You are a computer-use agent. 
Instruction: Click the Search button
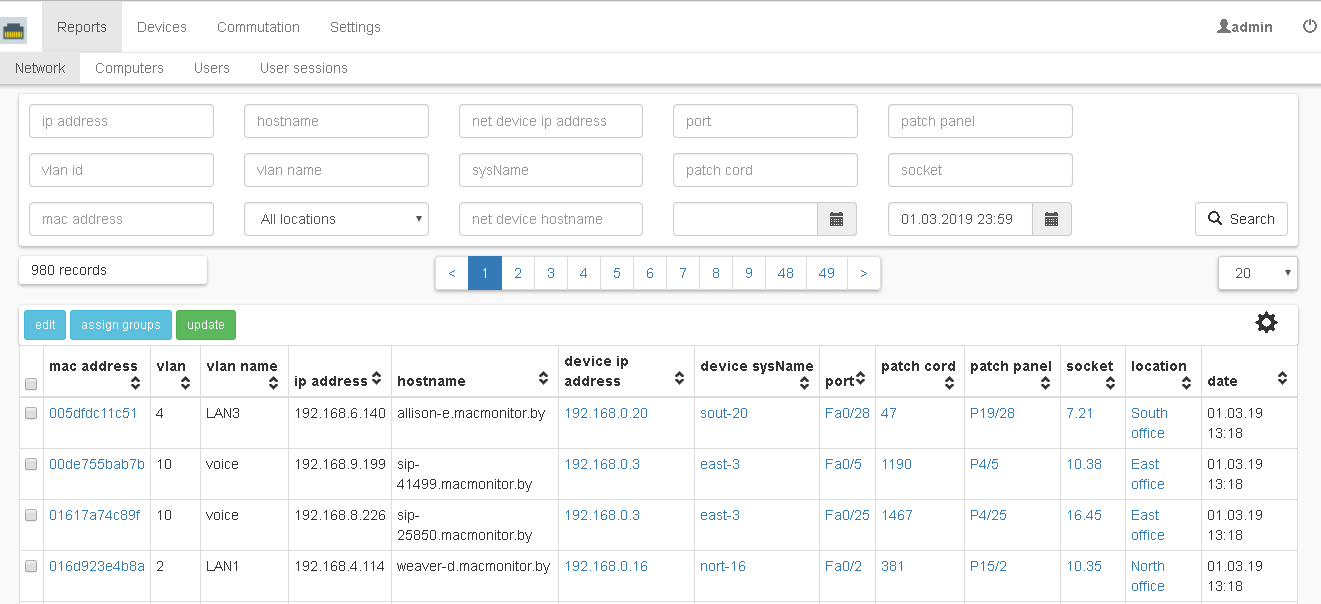coord(1240,219)
